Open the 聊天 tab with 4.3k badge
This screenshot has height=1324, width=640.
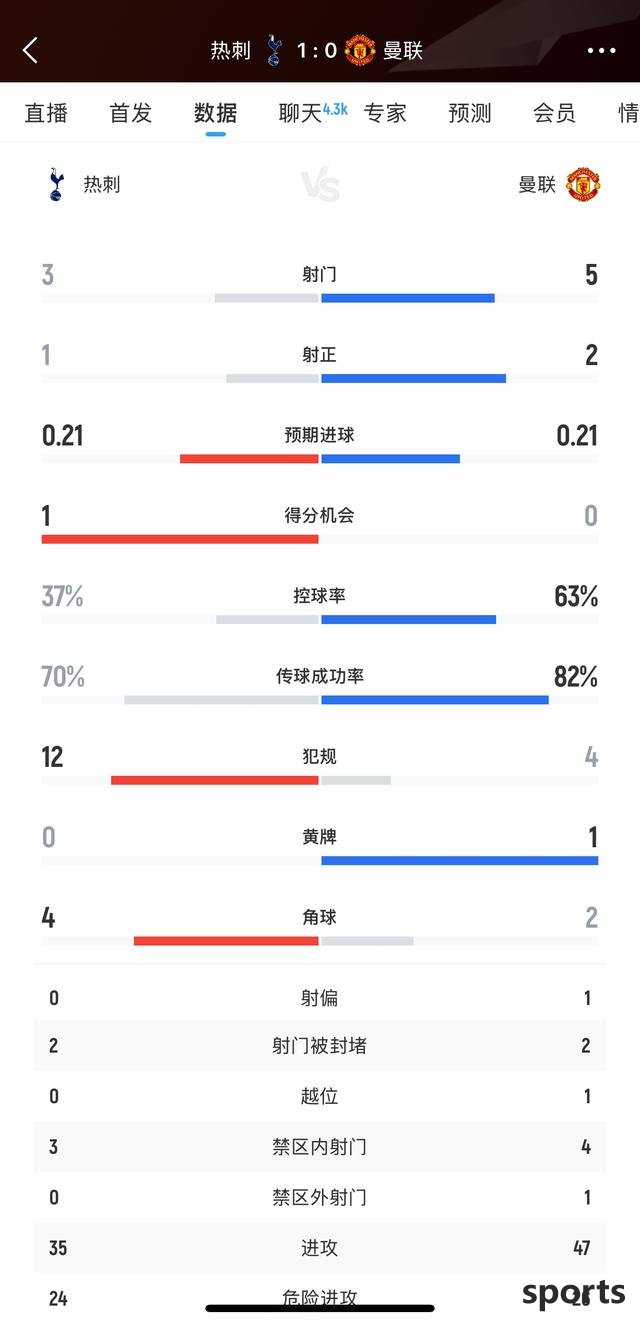coord(312,113)
